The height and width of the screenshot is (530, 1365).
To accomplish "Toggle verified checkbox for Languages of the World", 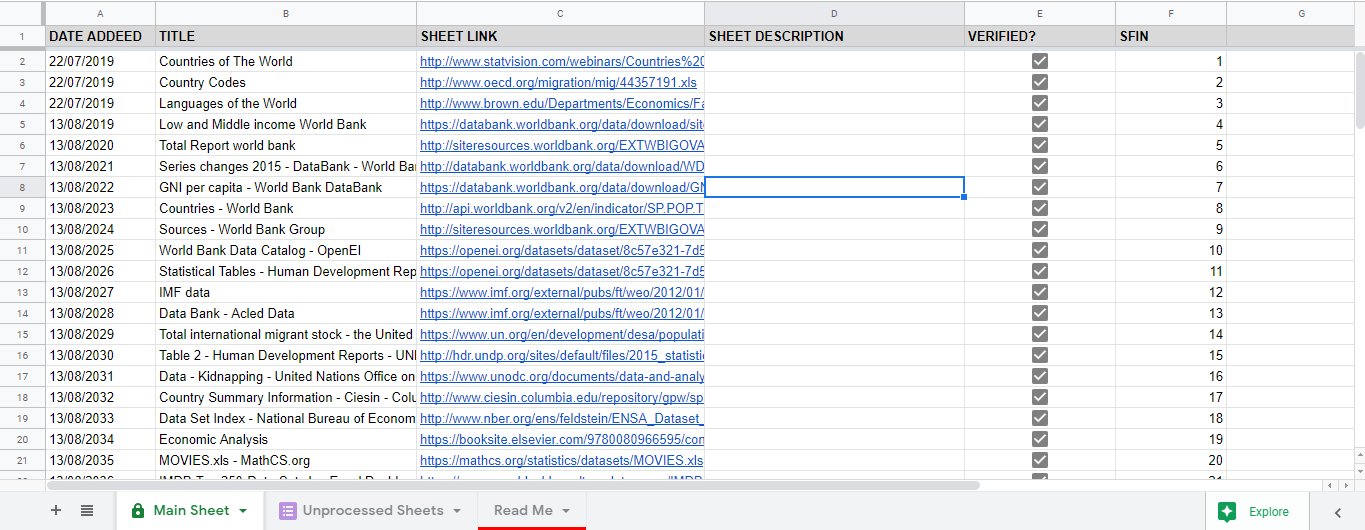I will point(1040,103).
